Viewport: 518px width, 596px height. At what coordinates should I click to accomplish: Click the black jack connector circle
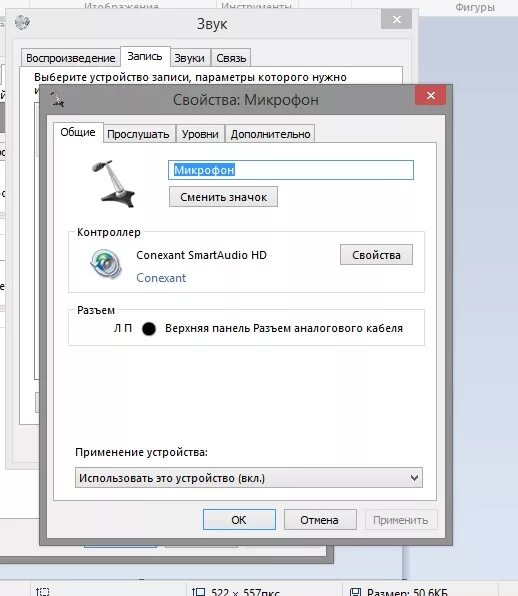click(x=149, y=328)
